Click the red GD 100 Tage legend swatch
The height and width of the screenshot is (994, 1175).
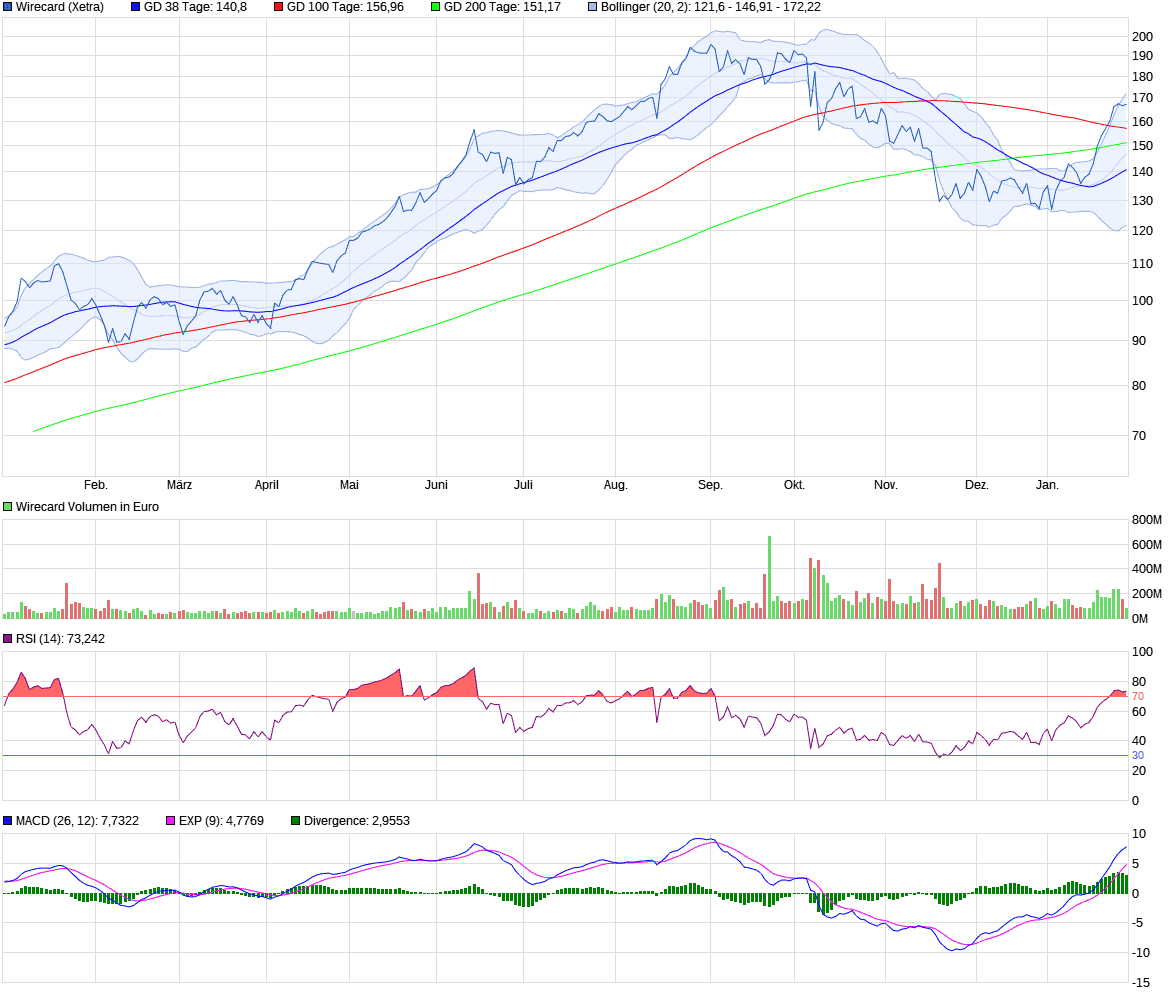coord(279,7)
